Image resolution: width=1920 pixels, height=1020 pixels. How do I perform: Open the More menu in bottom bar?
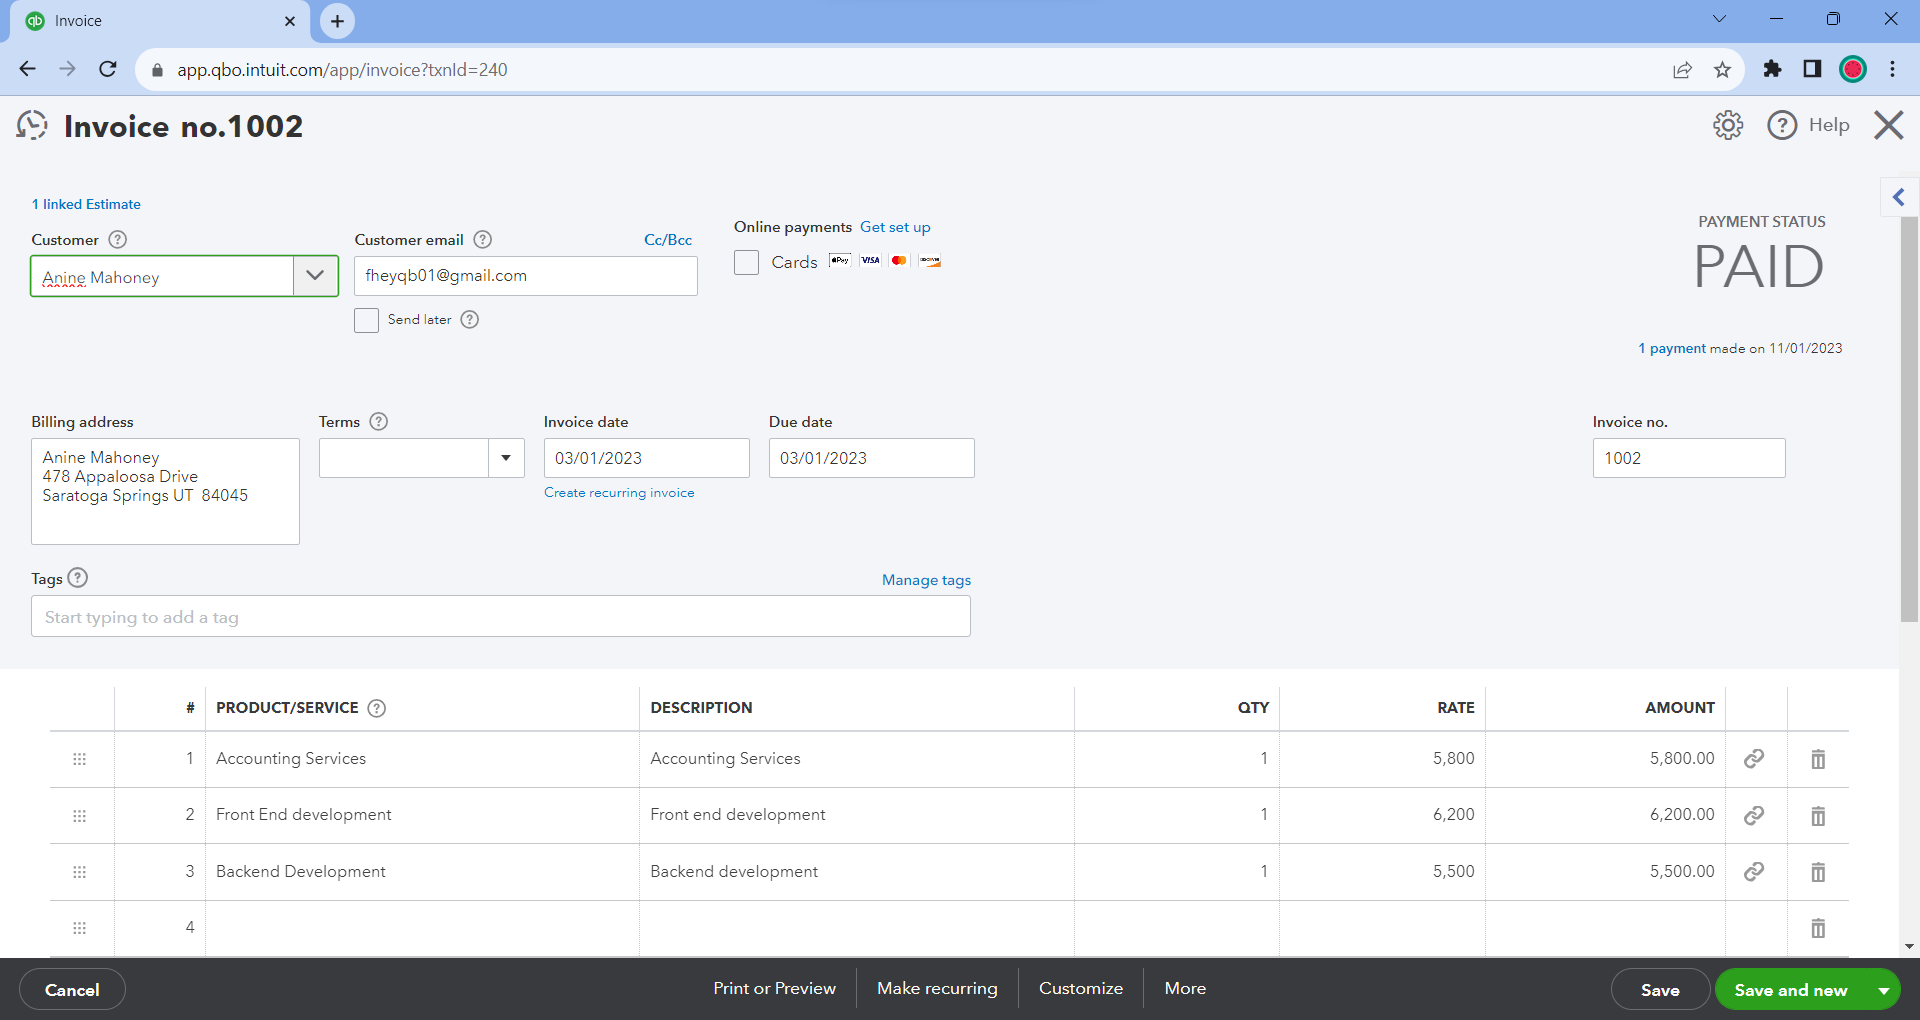1185,988
